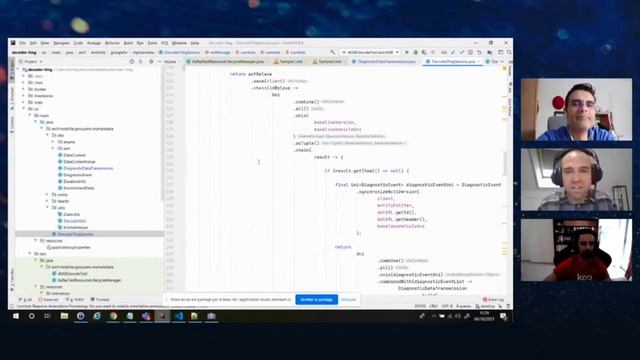
Task: Click the notification center icon in taskbar
Action: click(x=503, y=316)
